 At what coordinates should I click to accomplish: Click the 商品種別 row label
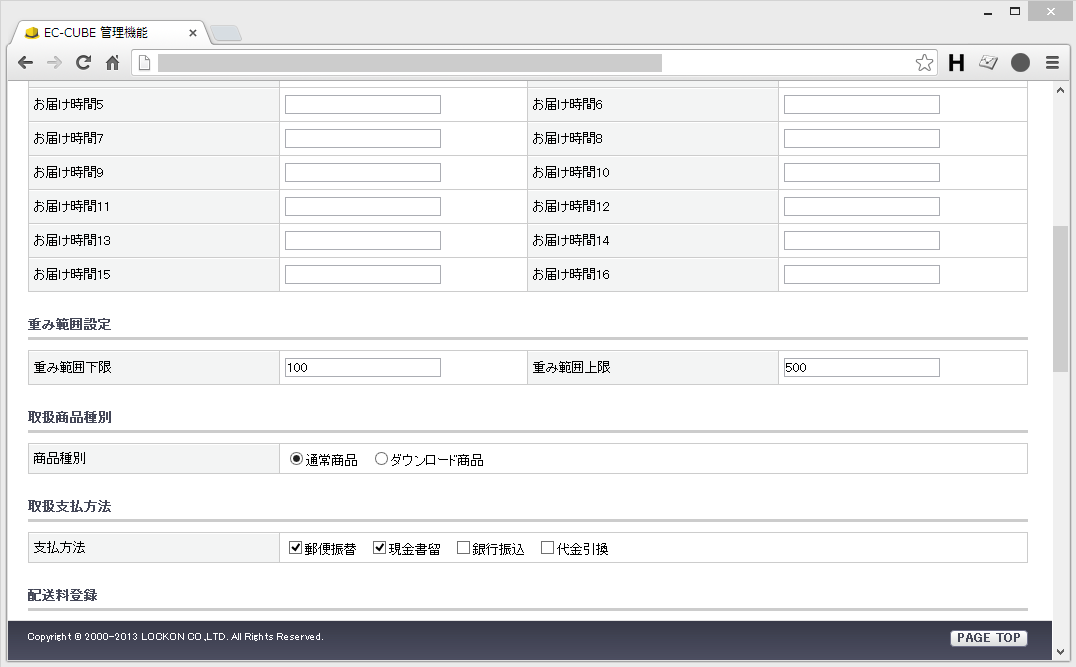pyautogui.click(x=60, y=458)
